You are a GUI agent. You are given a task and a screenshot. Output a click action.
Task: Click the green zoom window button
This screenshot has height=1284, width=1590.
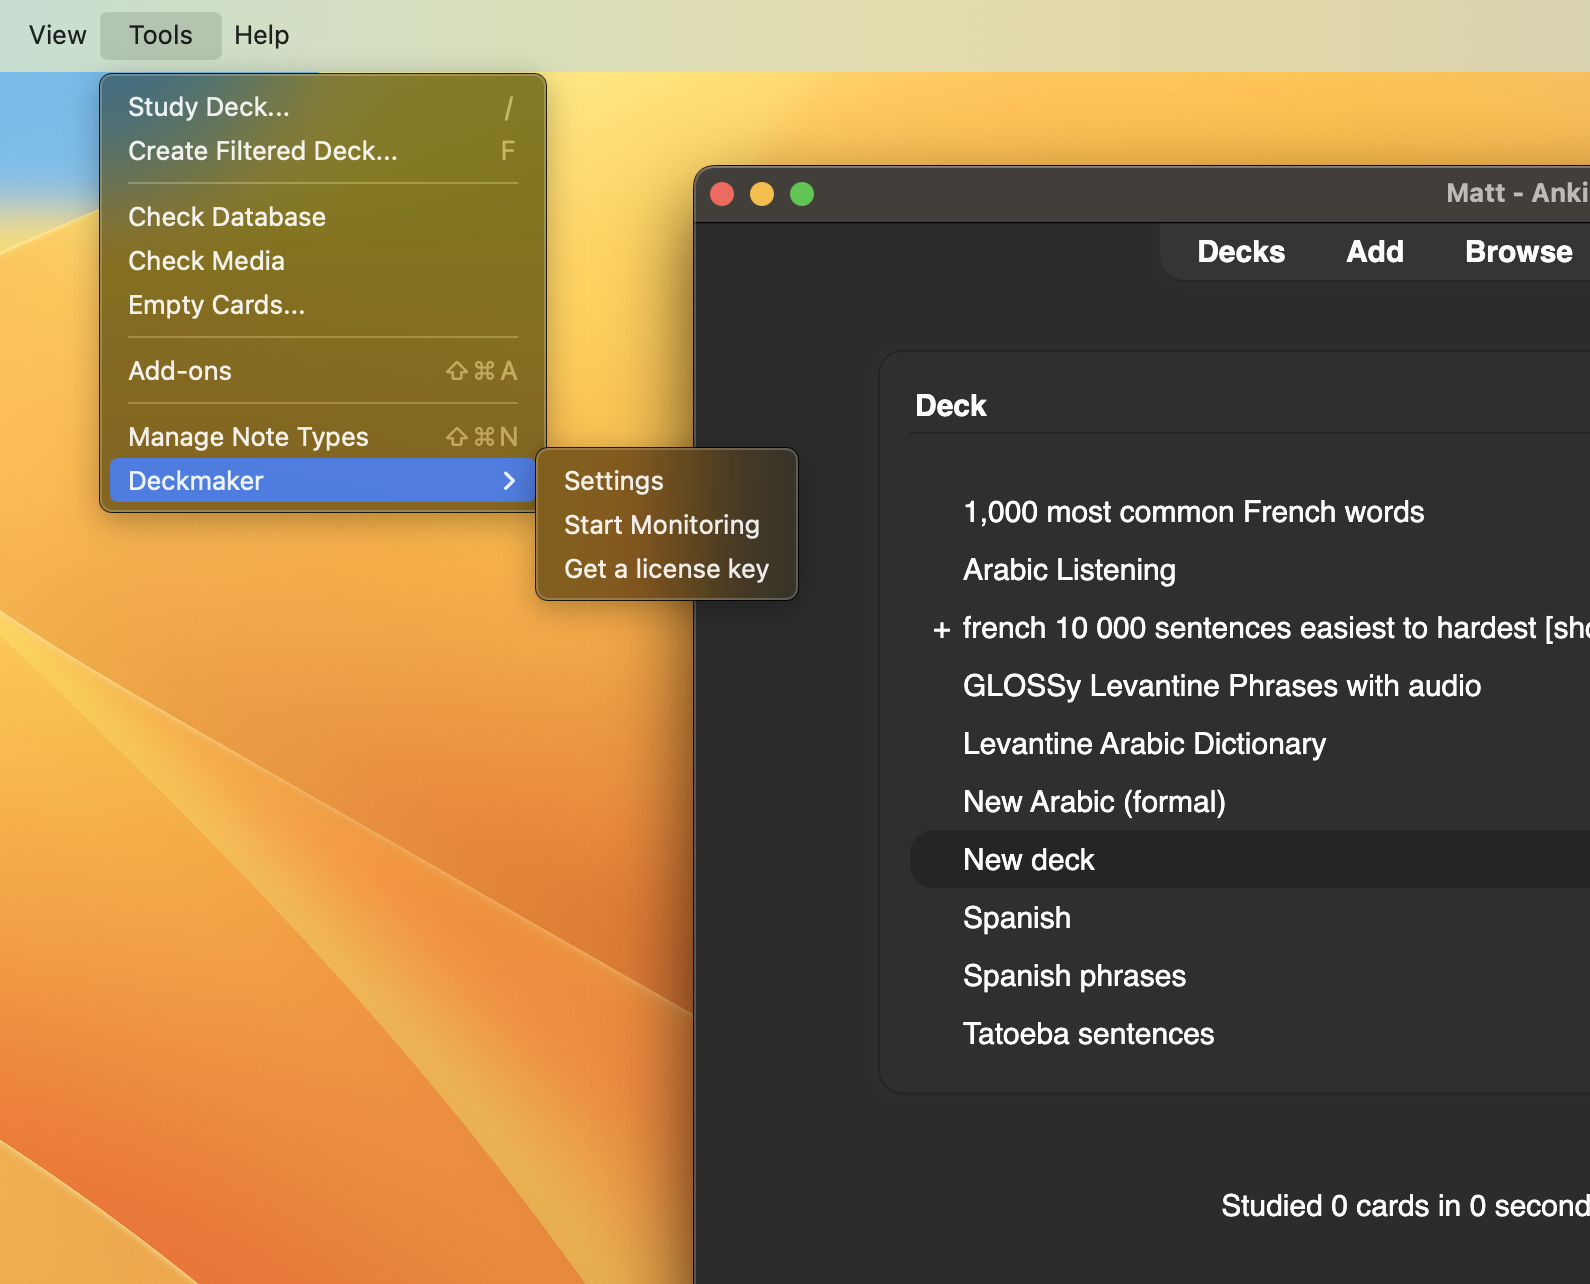(x=802, y=194)
